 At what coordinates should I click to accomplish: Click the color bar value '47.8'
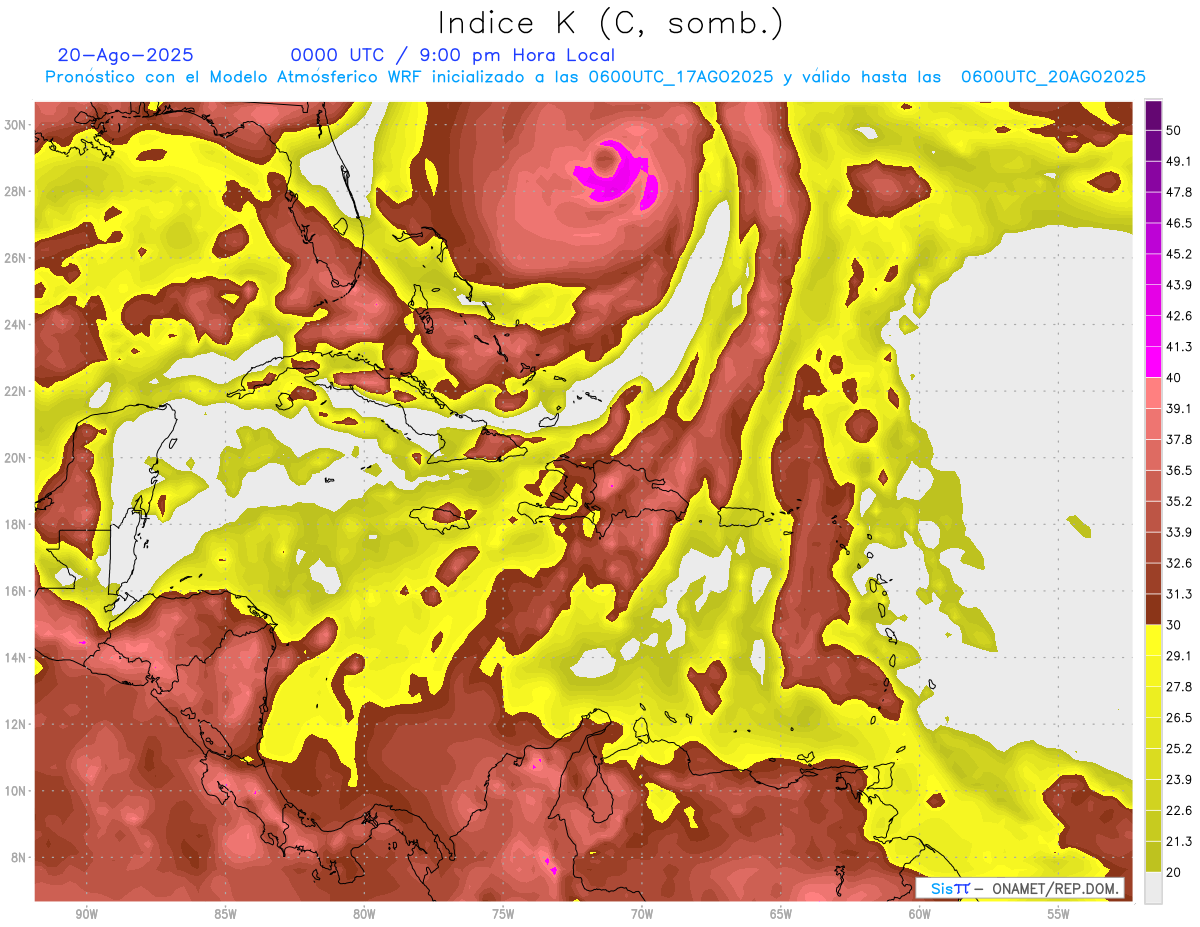pyautogui.click(x=1178, y=192)
